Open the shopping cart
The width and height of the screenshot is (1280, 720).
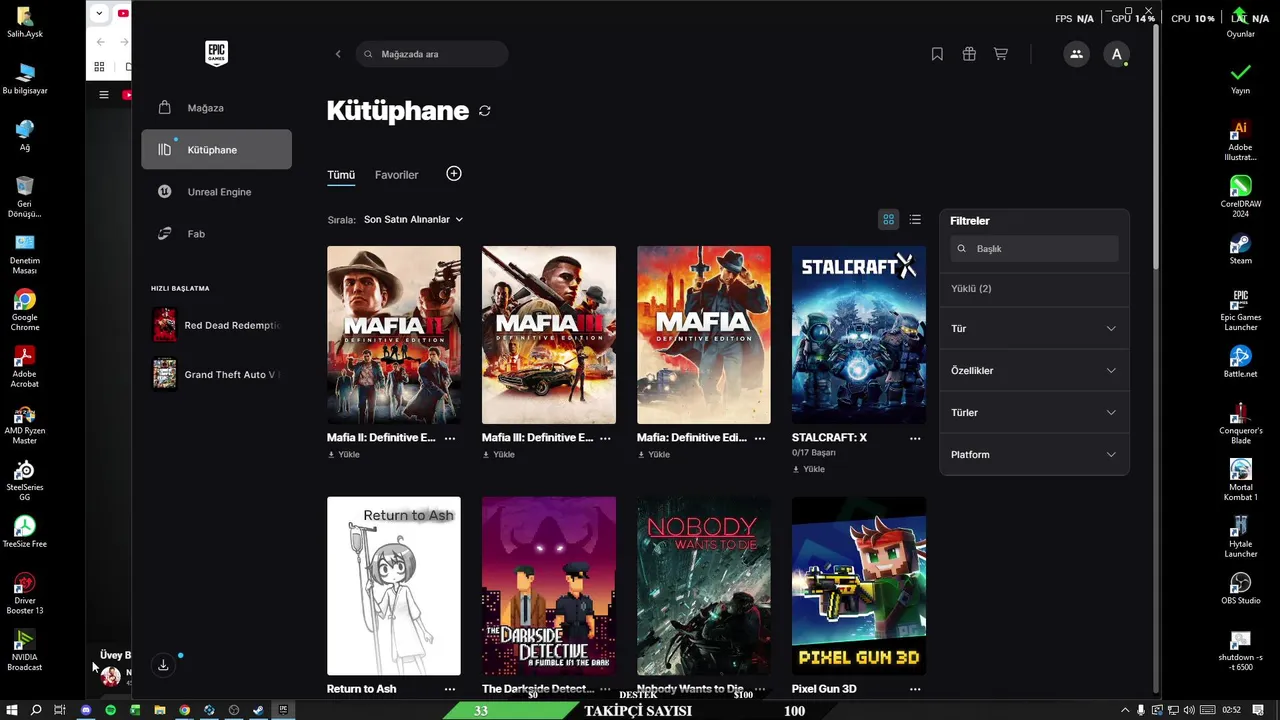(x=1000, y=54)
